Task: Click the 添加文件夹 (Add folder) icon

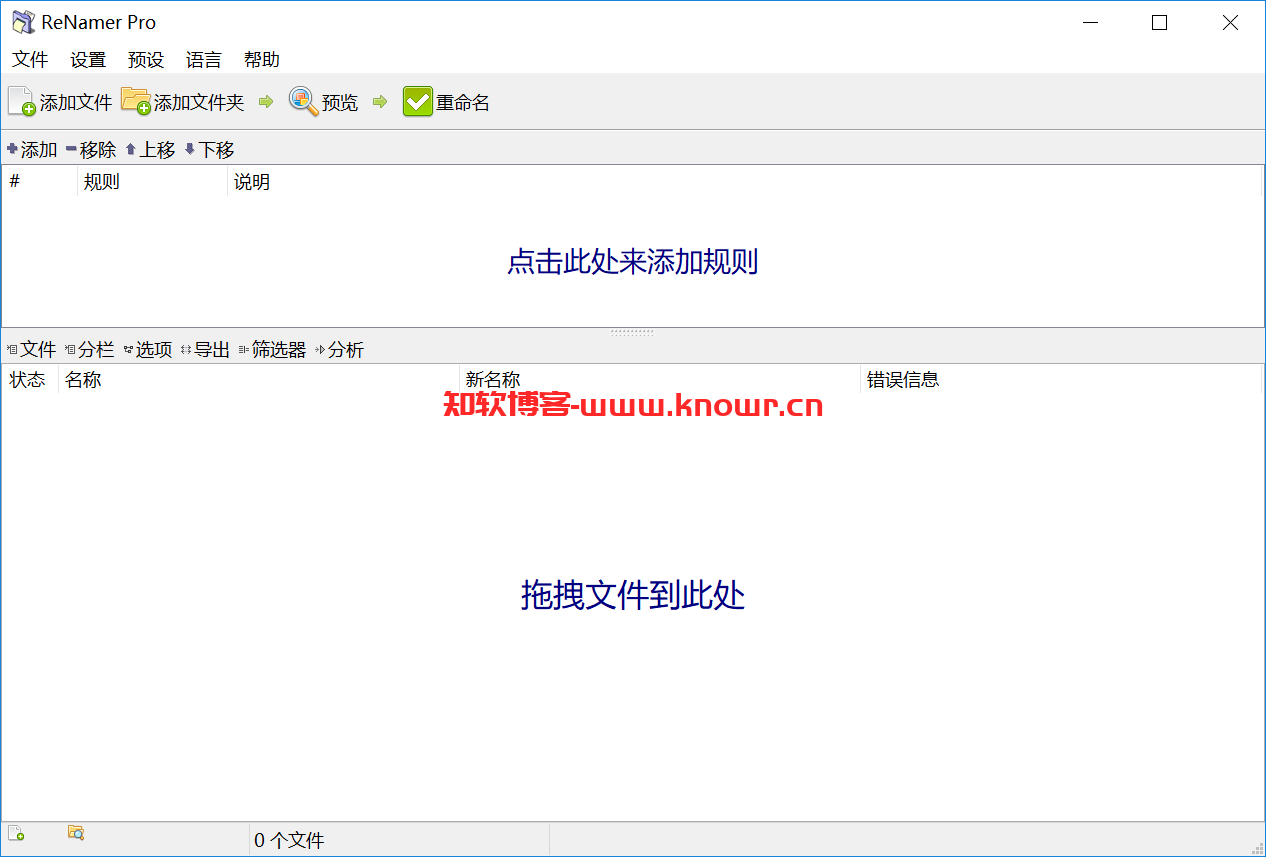Action: point(136,101)
